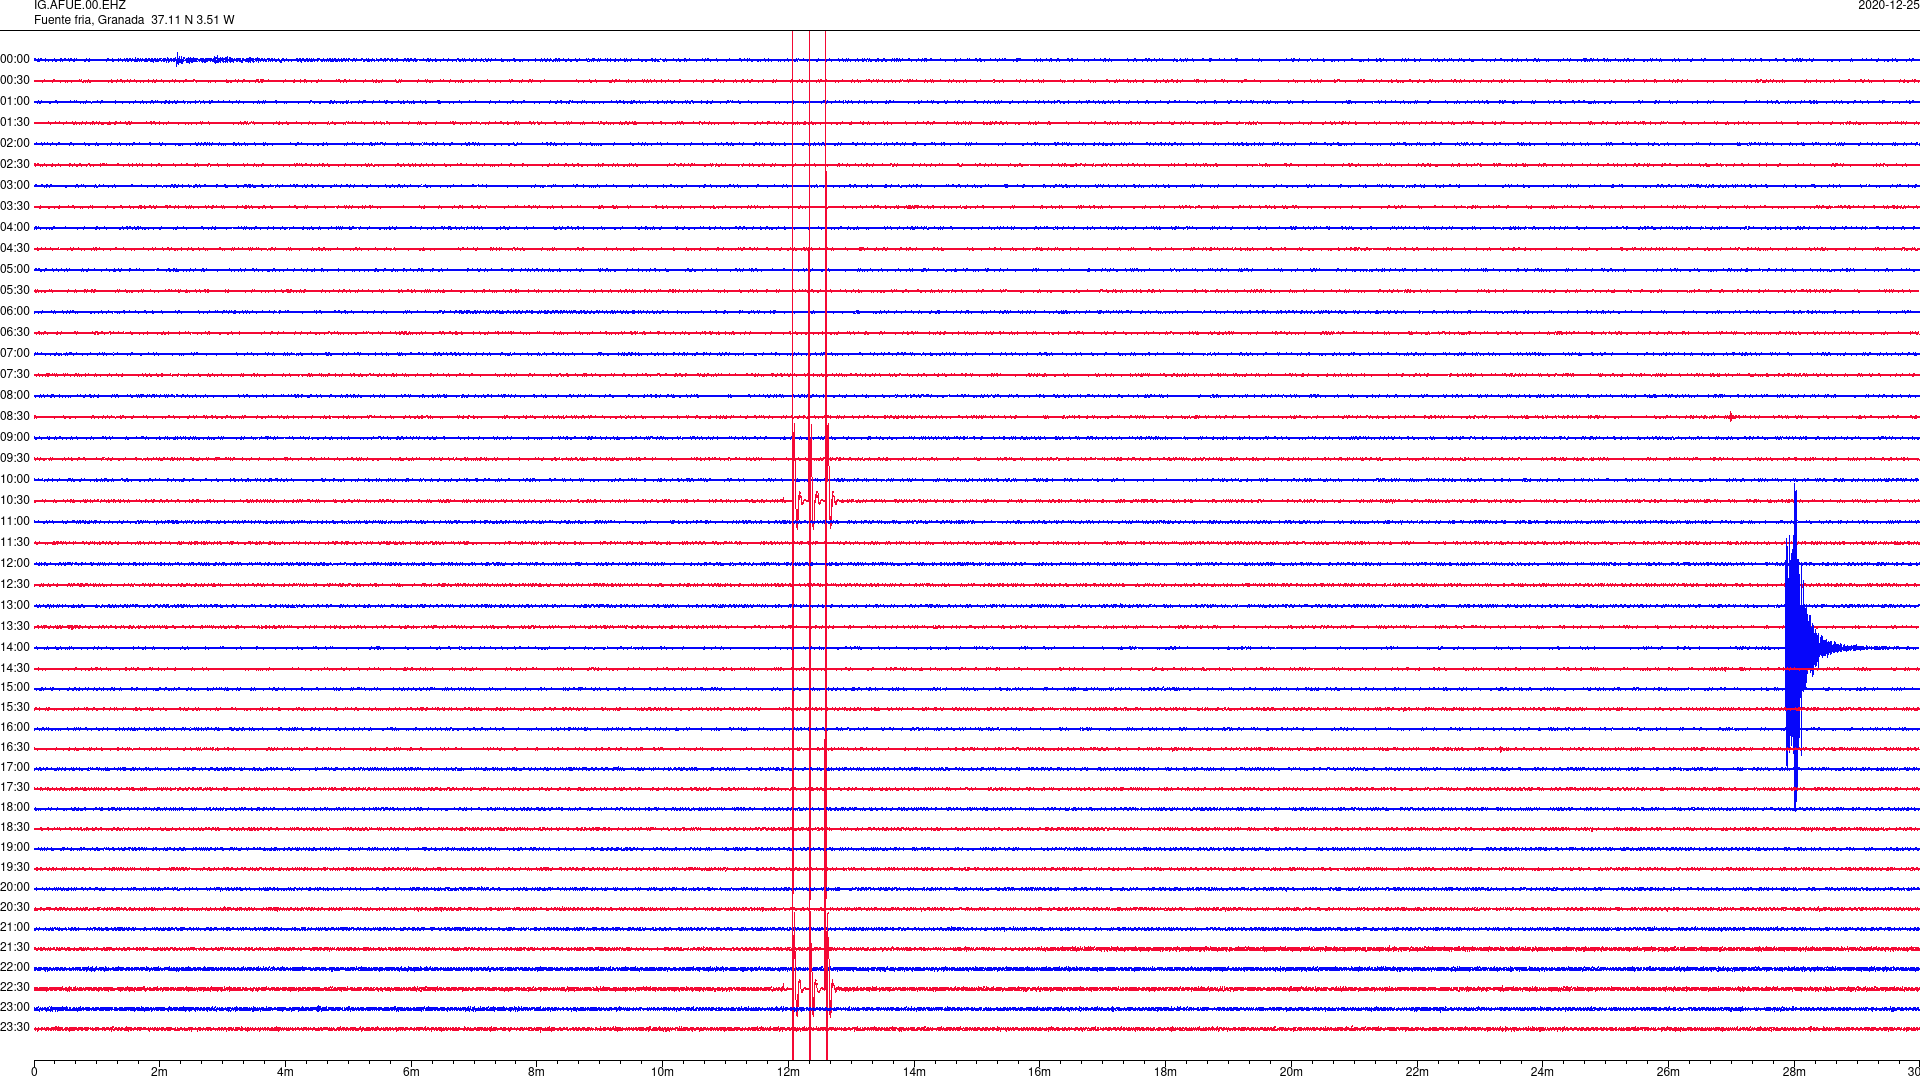The height and width of the screenshot is (1080, 1920).
Task: Click the station code IG.AFUE.00.EHZ
Action: pyautogui.click(x=80, y=6)
